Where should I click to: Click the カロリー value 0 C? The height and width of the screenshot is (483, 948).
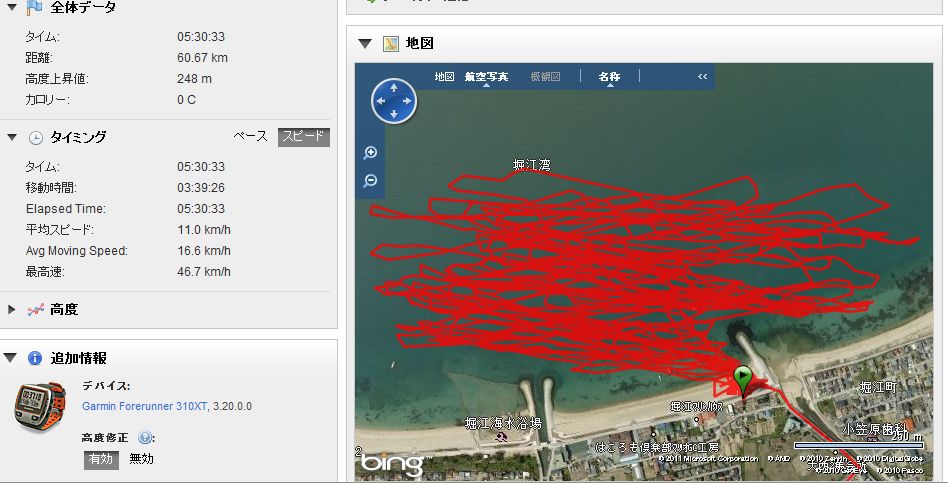(x=186, y=100)
